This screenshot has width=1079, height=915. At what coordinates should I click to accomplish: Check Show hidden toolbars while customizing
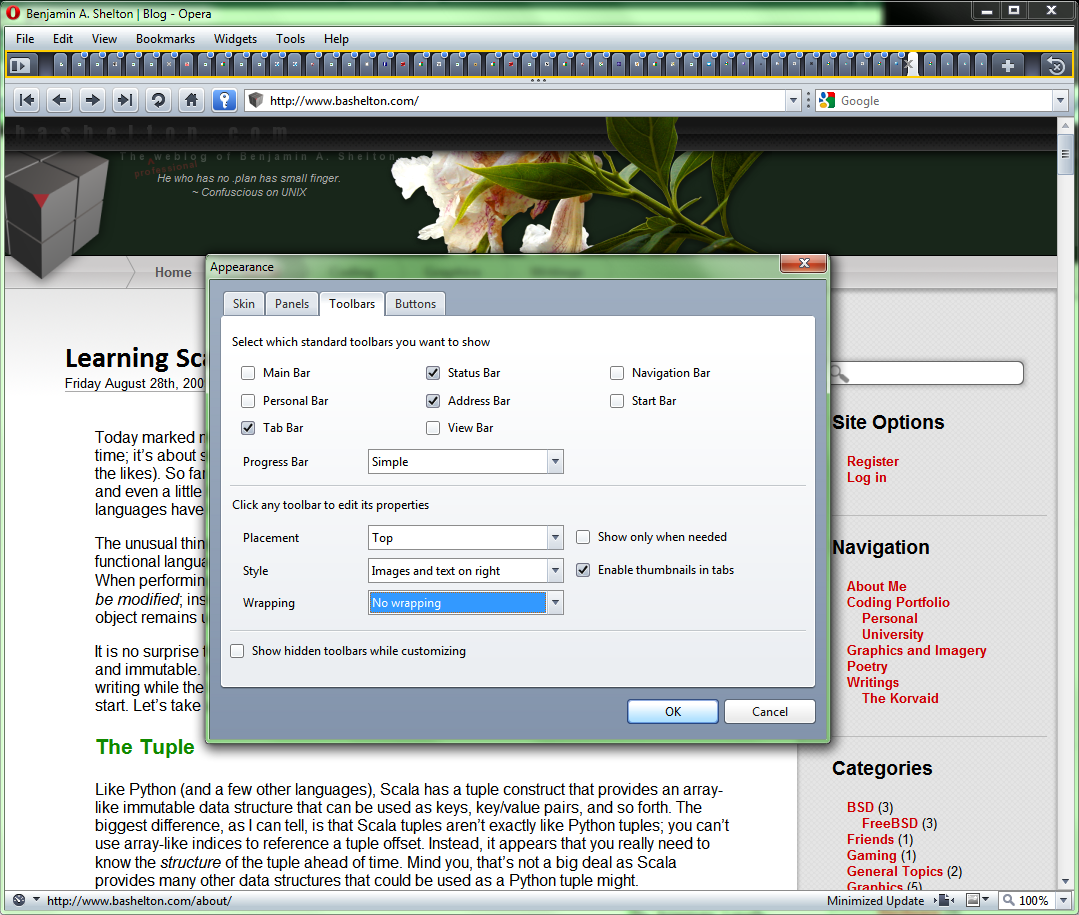pos(238,651)
